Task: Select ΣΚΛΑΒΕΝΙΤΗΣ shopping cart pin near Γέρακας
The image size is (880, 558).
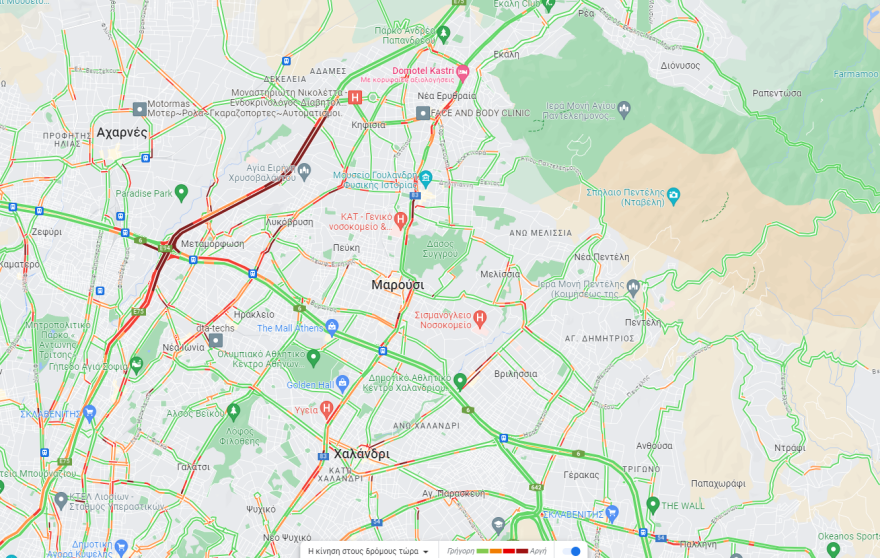Action: click(612, 513)
